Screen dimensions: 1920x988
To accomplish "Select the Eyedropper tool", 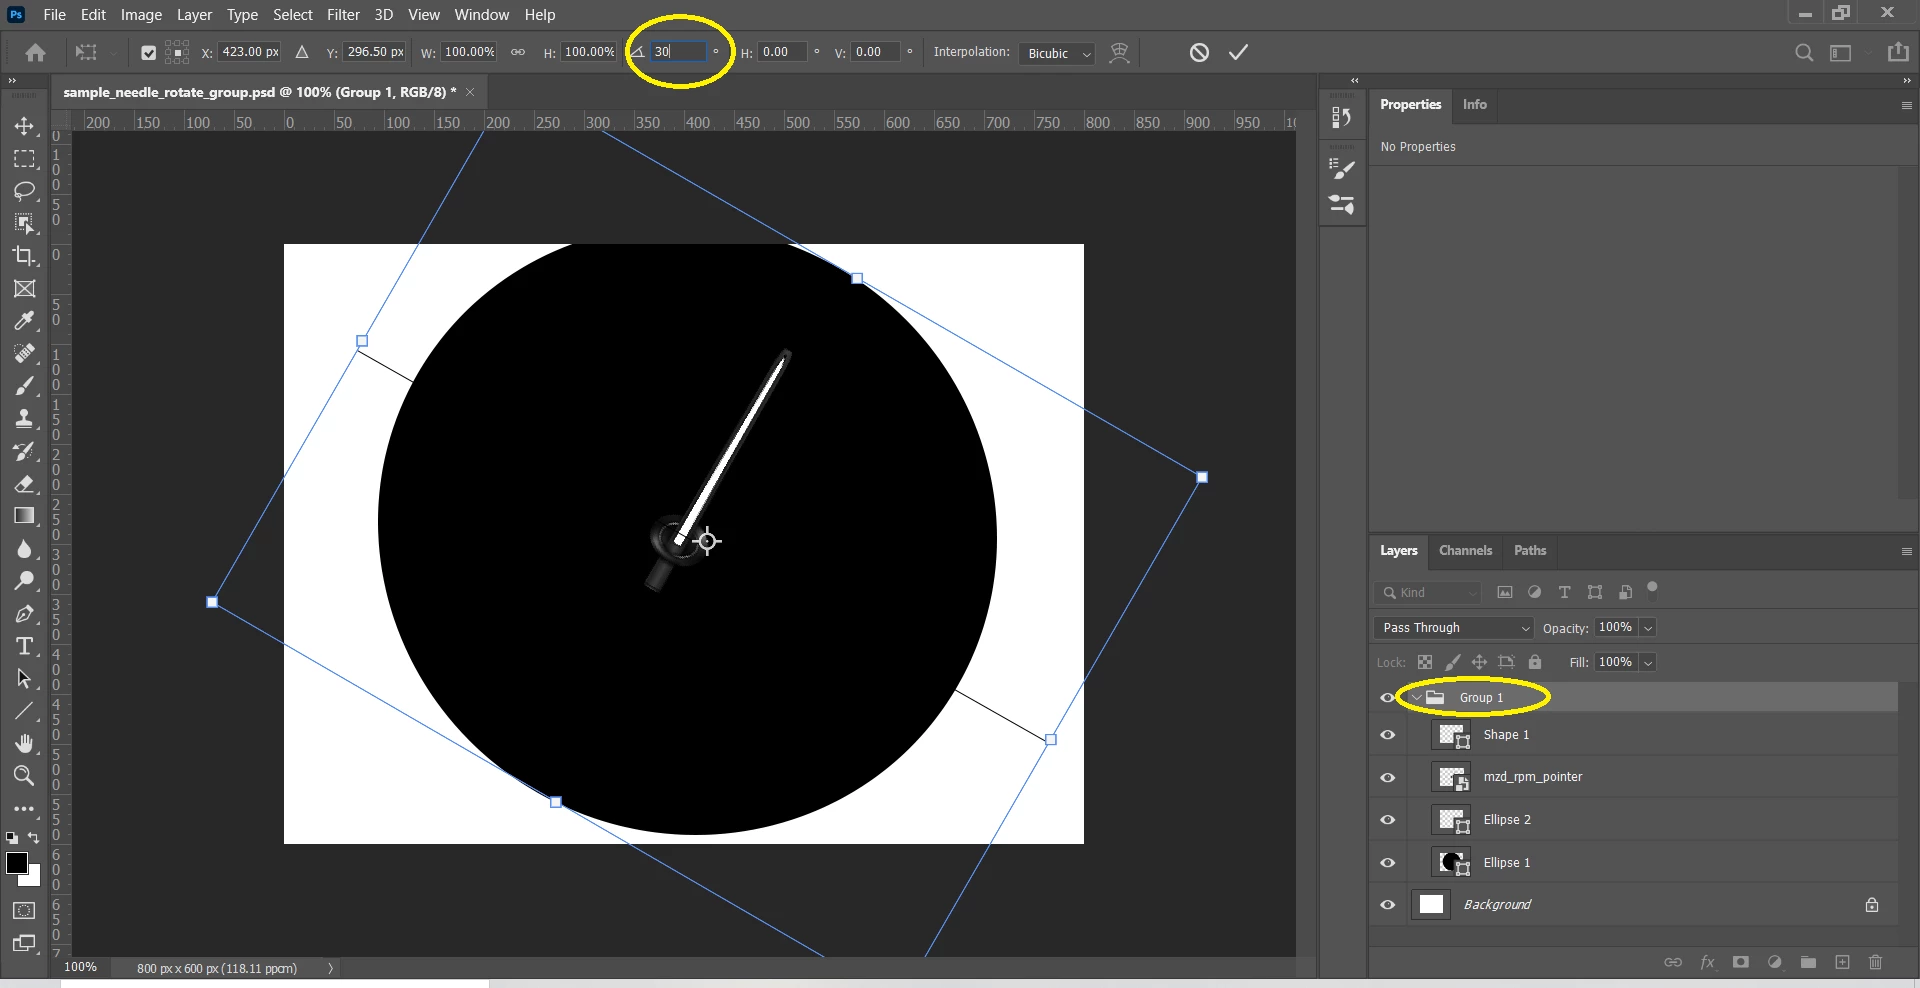I will point(25,321).
